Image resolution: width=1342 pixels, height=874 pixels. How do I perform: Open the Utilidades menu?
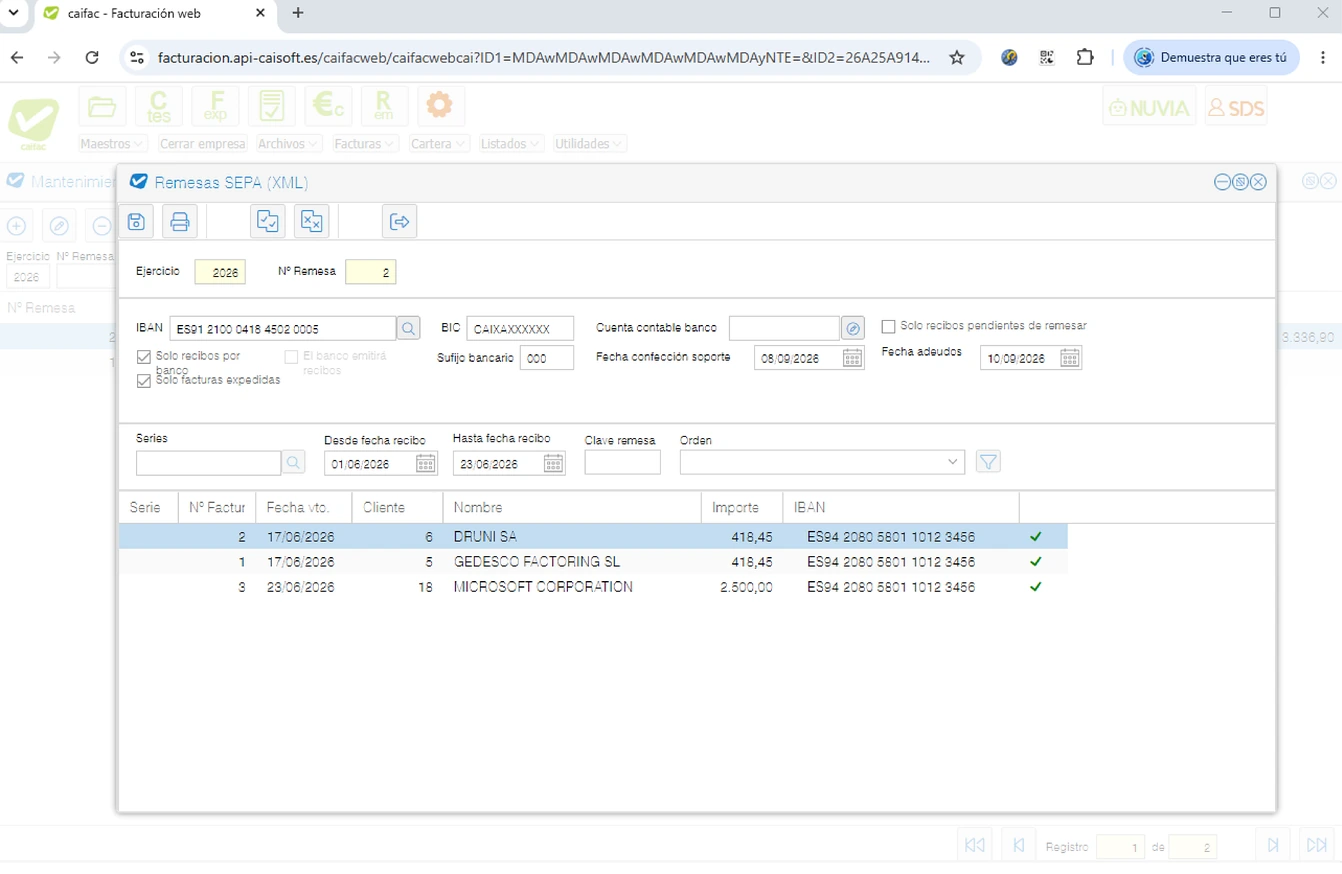(590, 144)
